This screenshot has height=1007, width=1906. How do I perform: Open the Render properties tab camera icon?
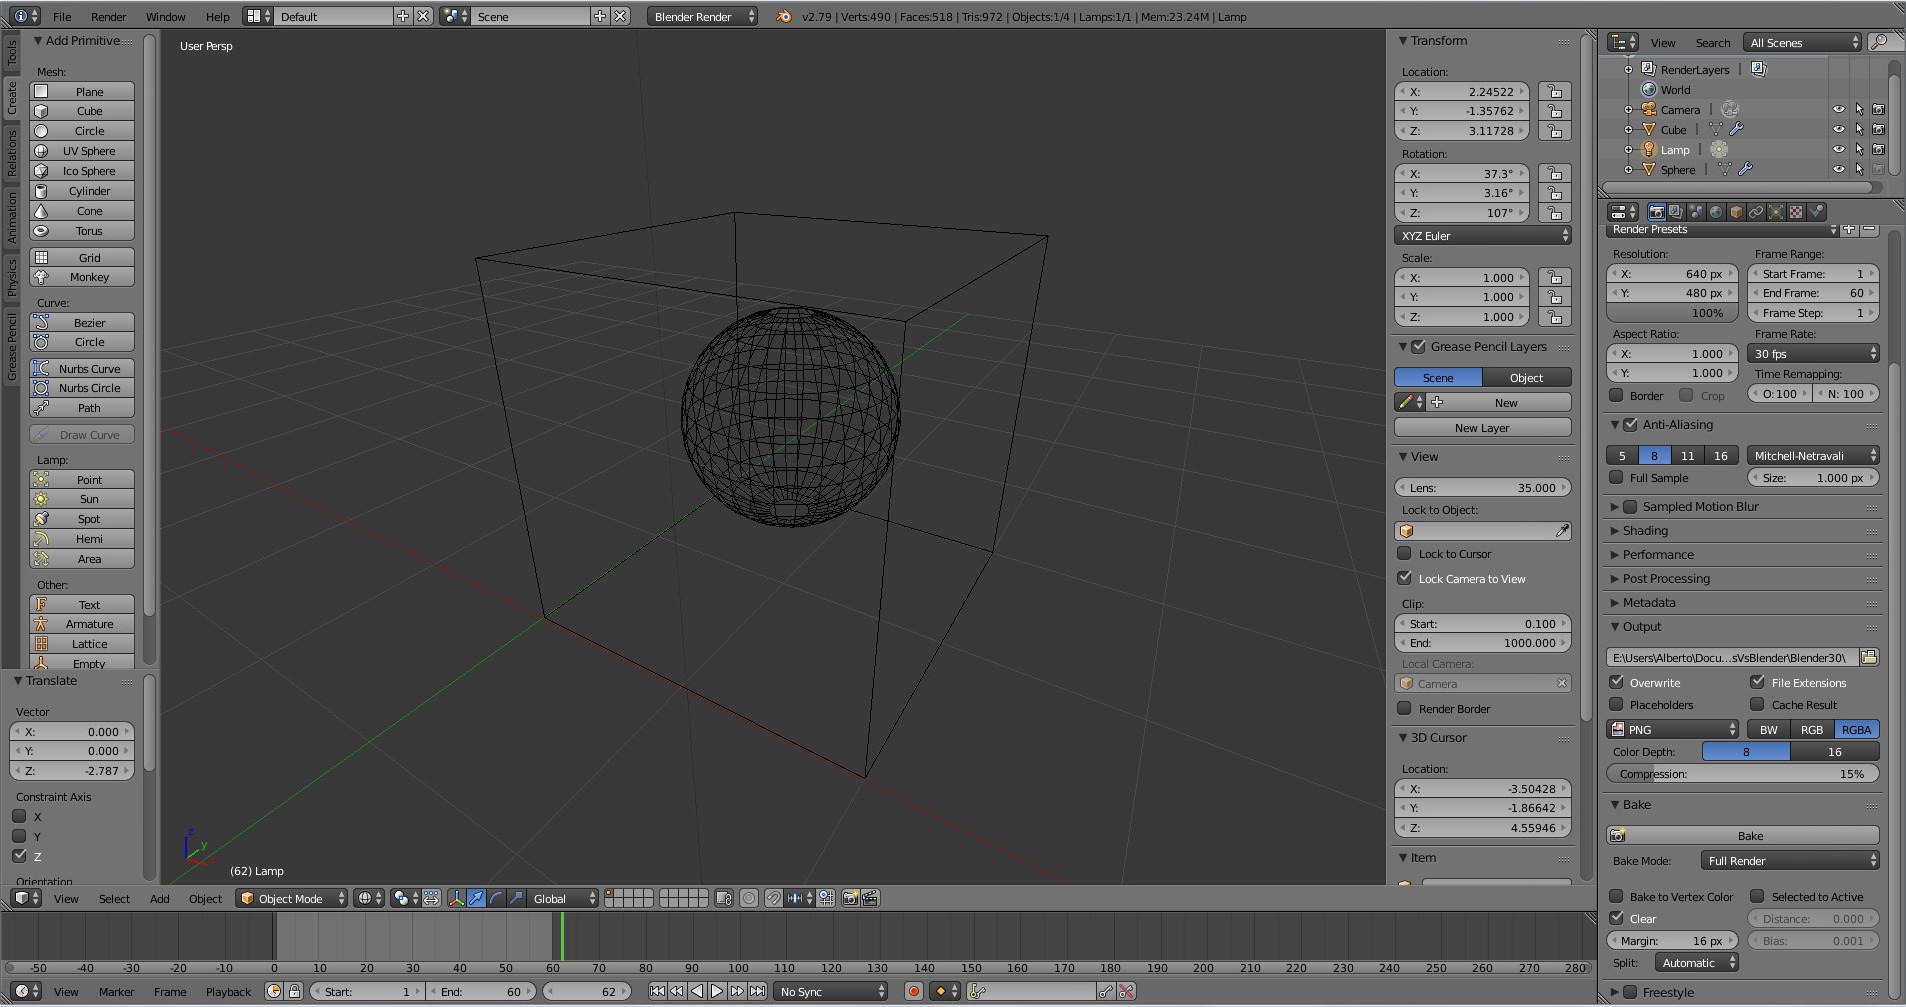(x=1656, y=212)
